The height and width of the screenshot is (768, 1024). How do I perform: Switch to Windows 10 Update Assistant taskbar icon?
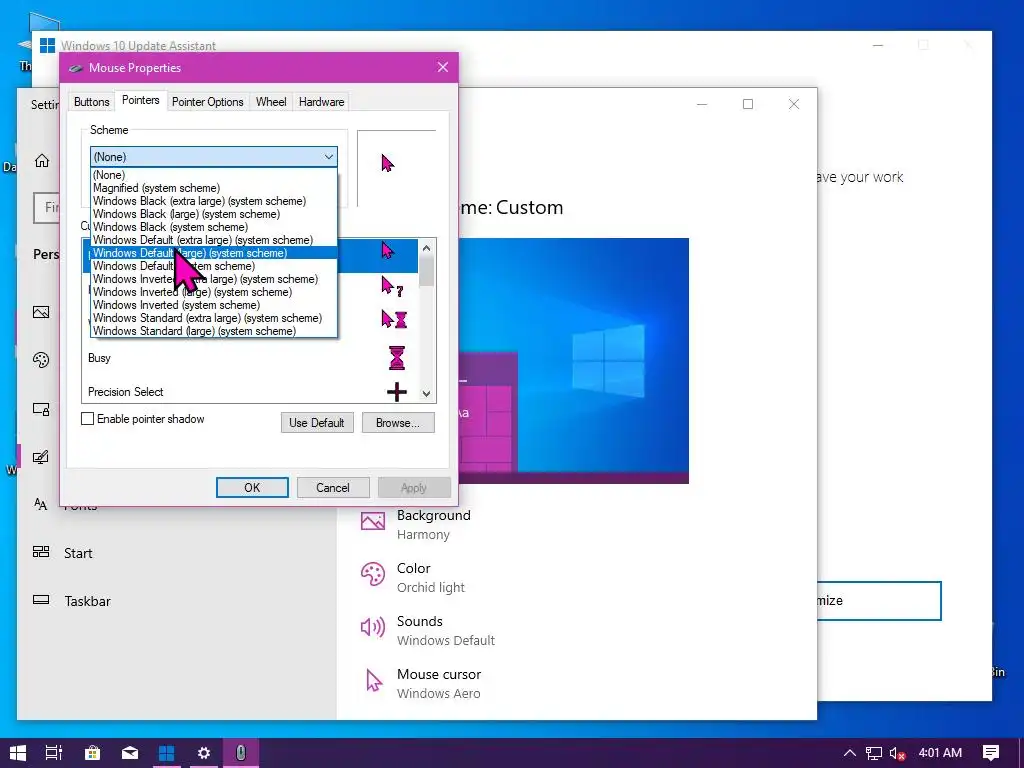coord(167,753)
